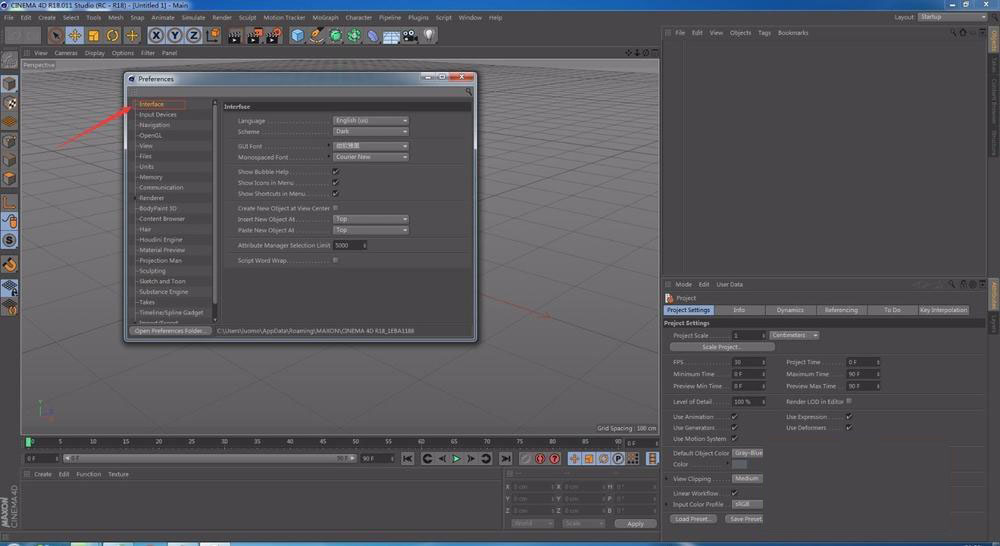Open the GUI Font dropdown
The height and width of the screenshot is (546, 1000).
pos(371,146)
